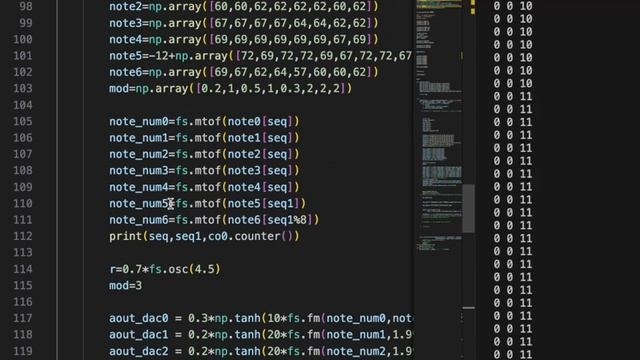Select the empty line numbered 113
Screen dimensions: 640x360
click(x=22, y=253)
